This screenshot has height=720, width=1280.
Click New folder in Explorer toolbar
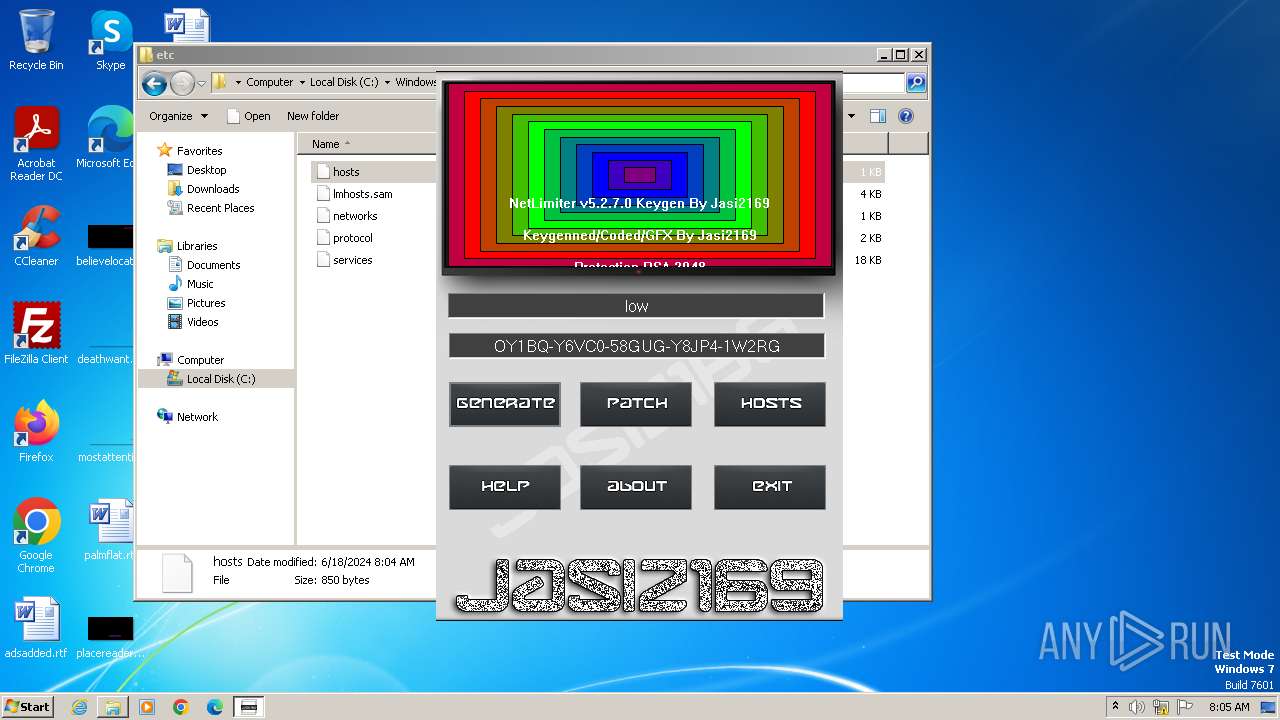point(313,116)
